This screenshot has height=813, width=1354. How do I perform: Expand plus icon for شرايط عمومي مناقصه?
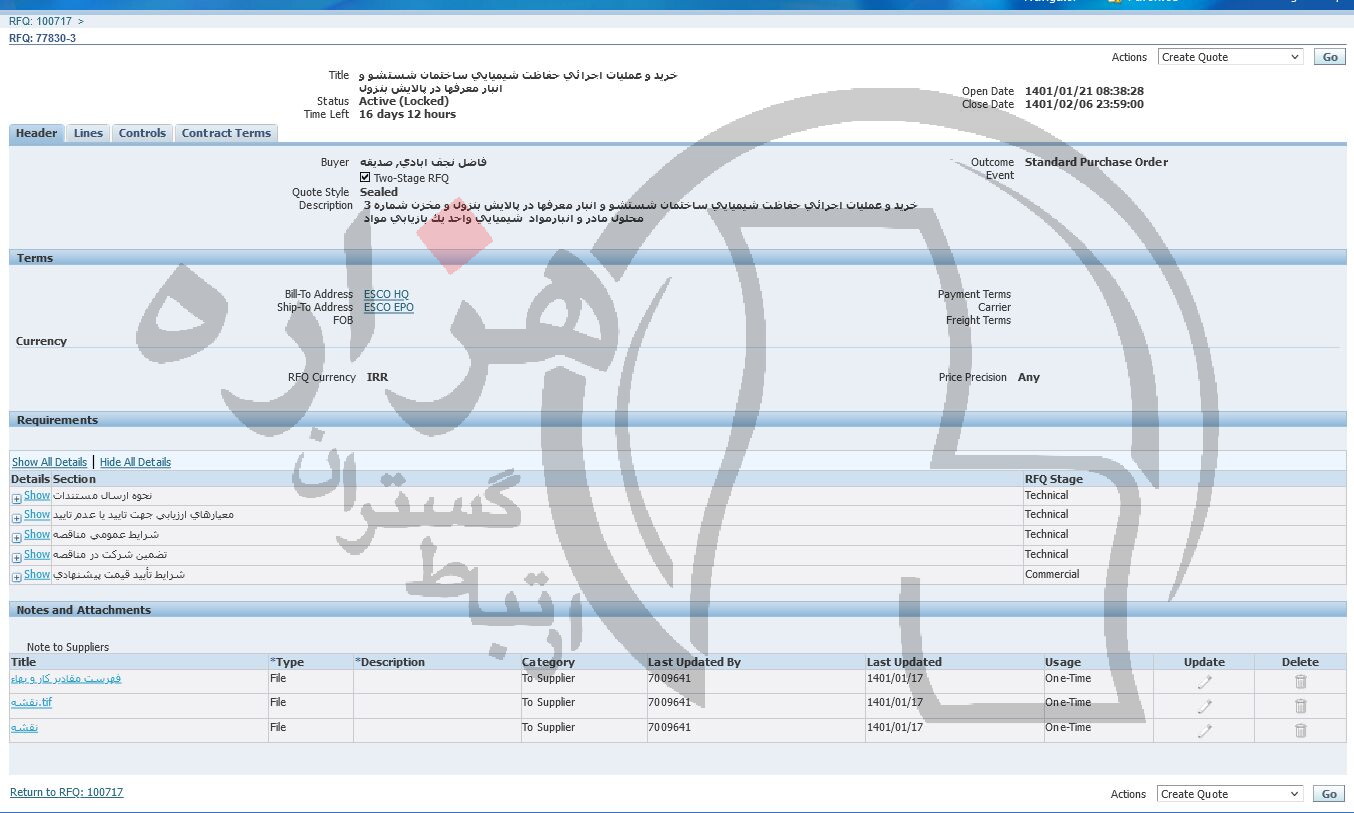point(16,538)
